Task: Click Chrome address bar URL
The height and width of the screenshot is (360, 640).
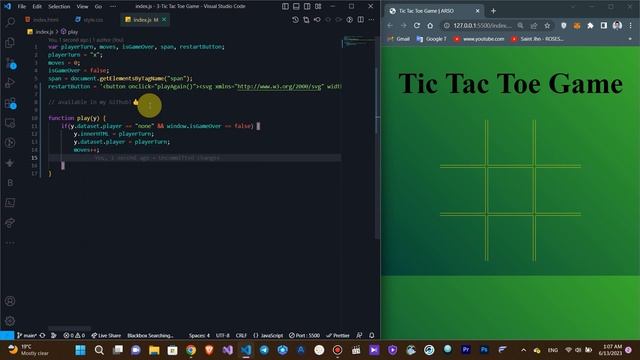Action: click(482, 25)
